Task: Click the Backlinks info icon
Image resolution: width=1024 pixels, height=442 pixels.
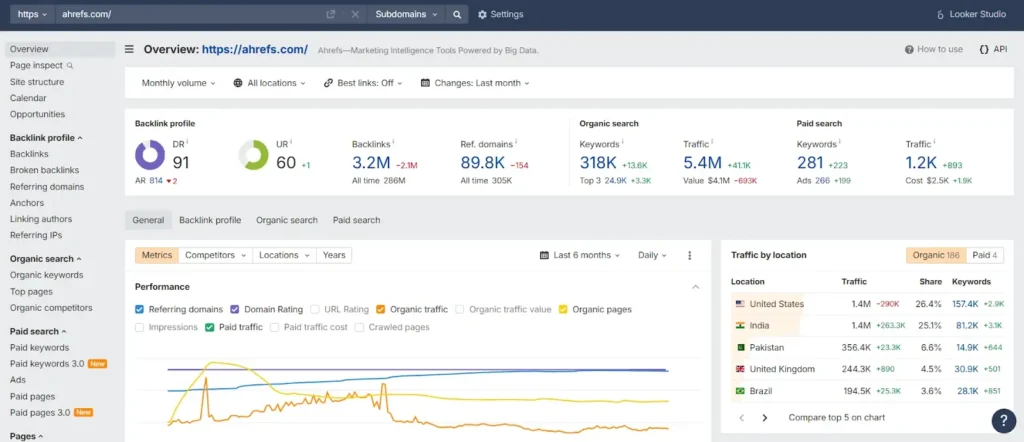Action: tap(394, 141)
